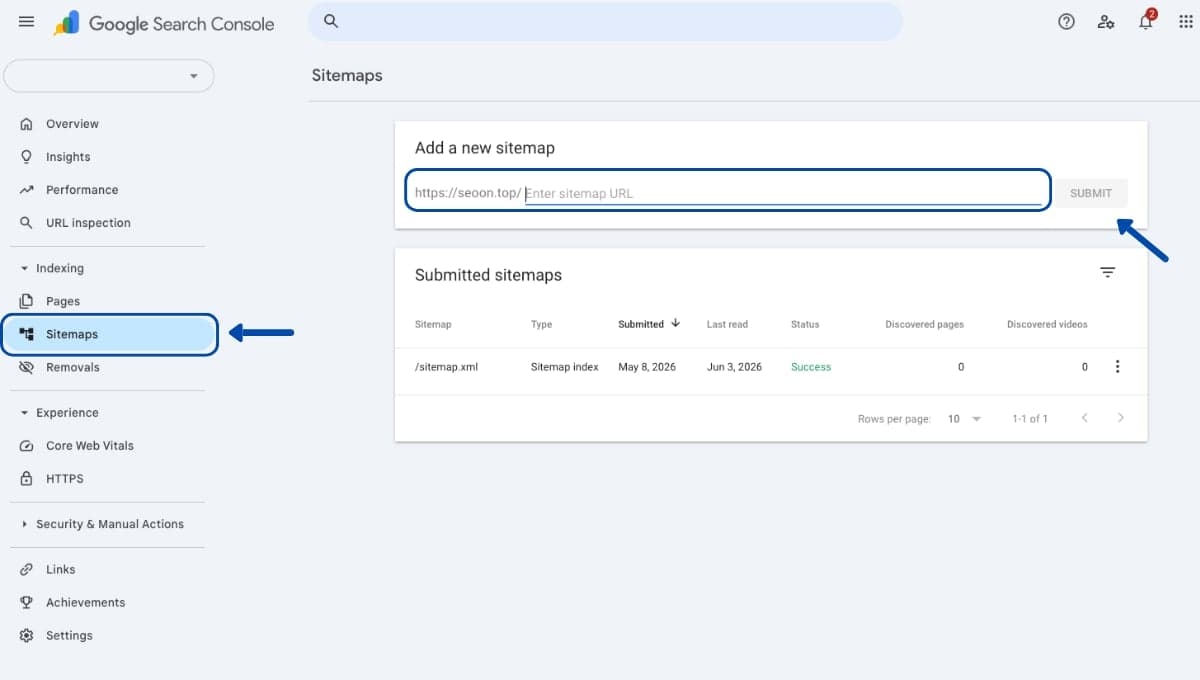Click the Overview home icon

pos(27,124)
